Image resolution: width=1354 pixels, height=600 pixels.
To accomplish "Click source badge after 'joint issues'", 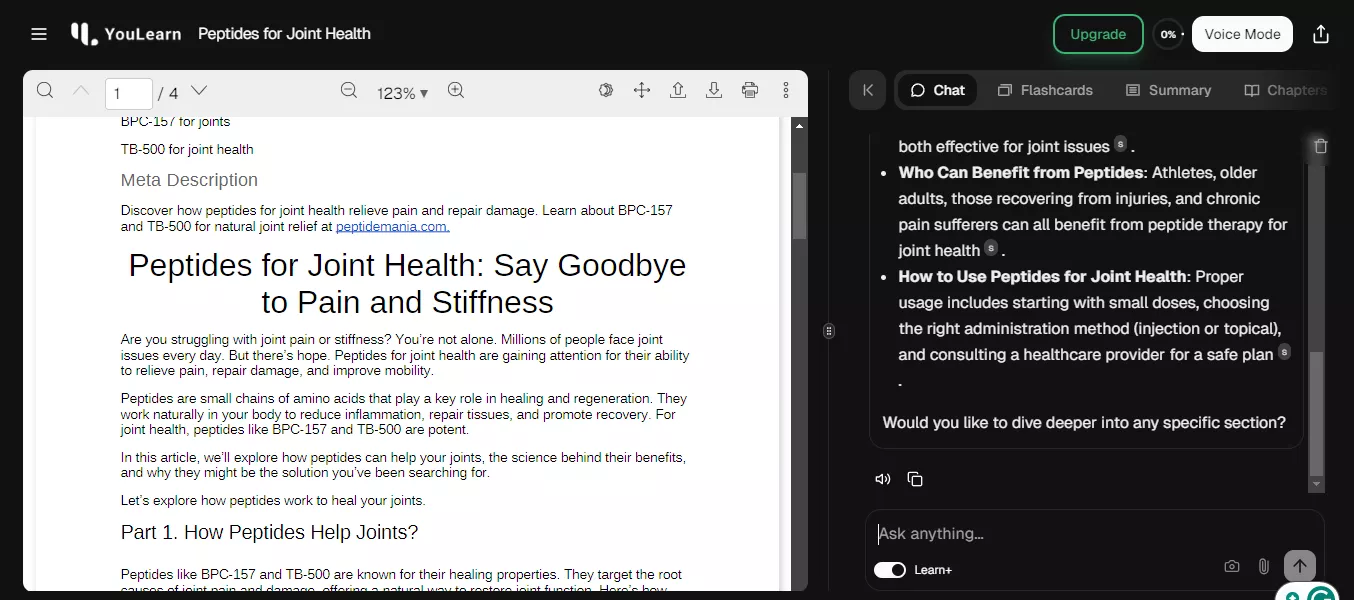I will [x=1121, y=143].
